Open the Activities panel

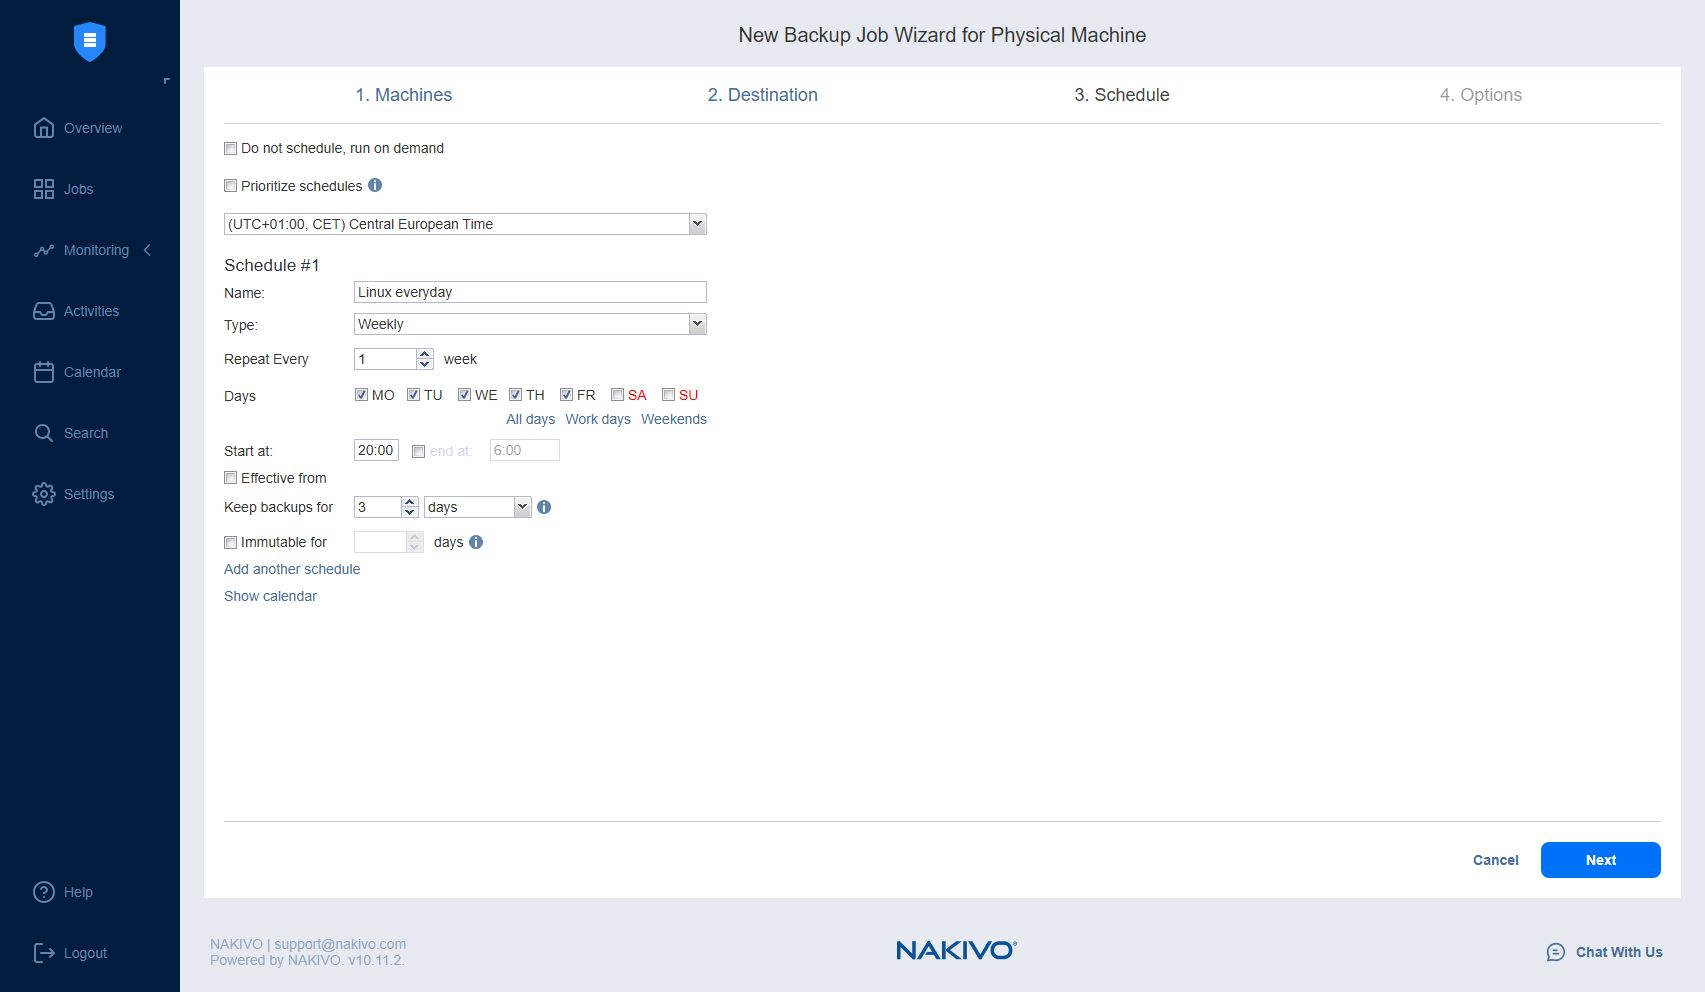91,311
